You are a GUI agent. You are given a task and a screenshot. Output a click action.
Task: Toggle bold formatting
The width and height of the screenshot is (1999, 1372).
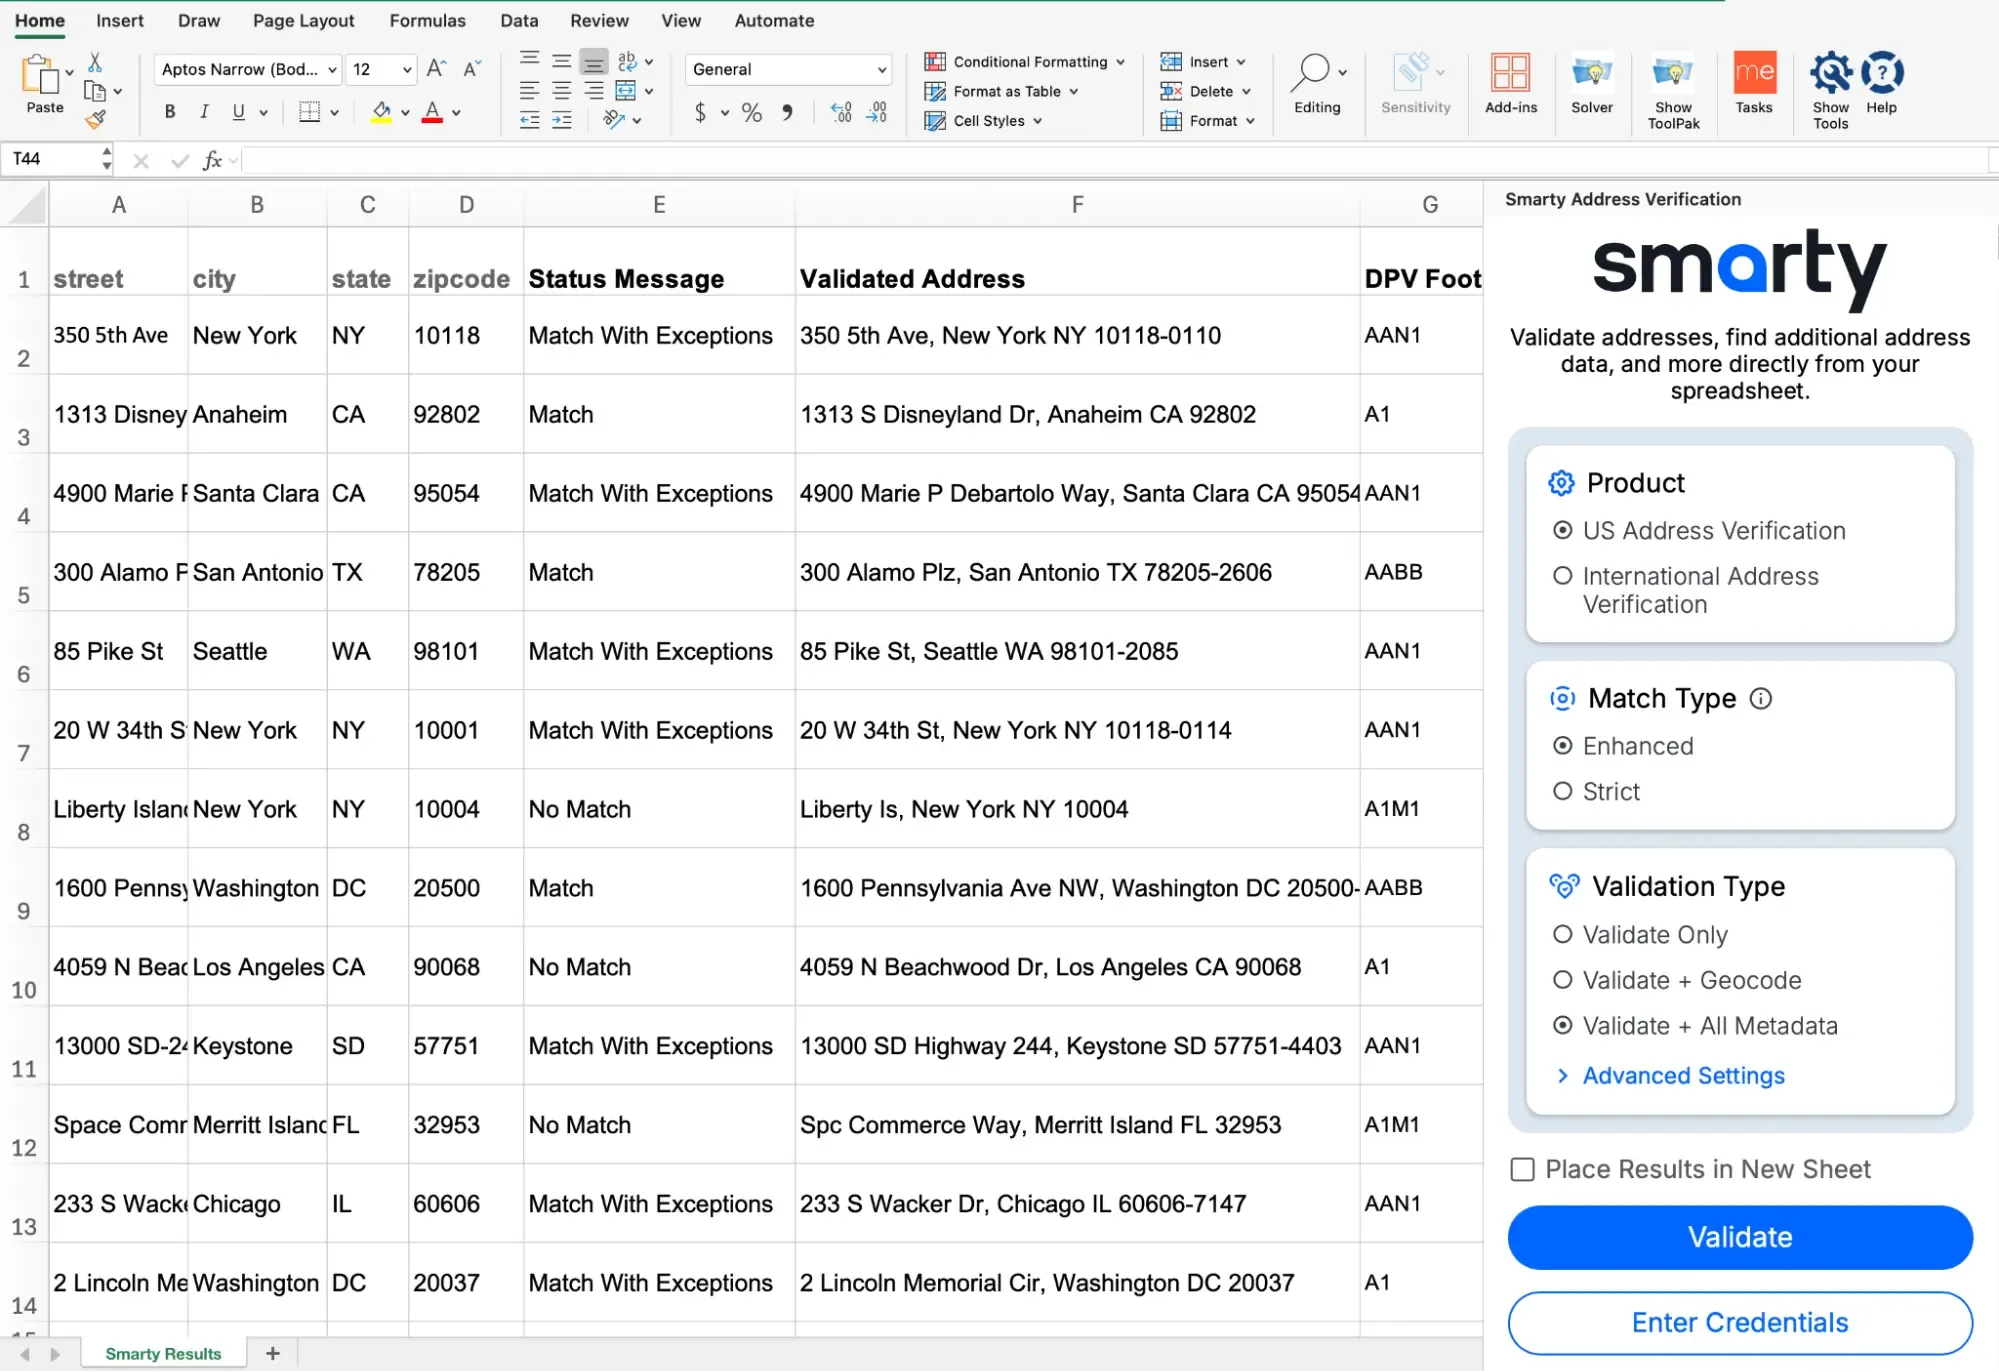[x=170, y=112]
